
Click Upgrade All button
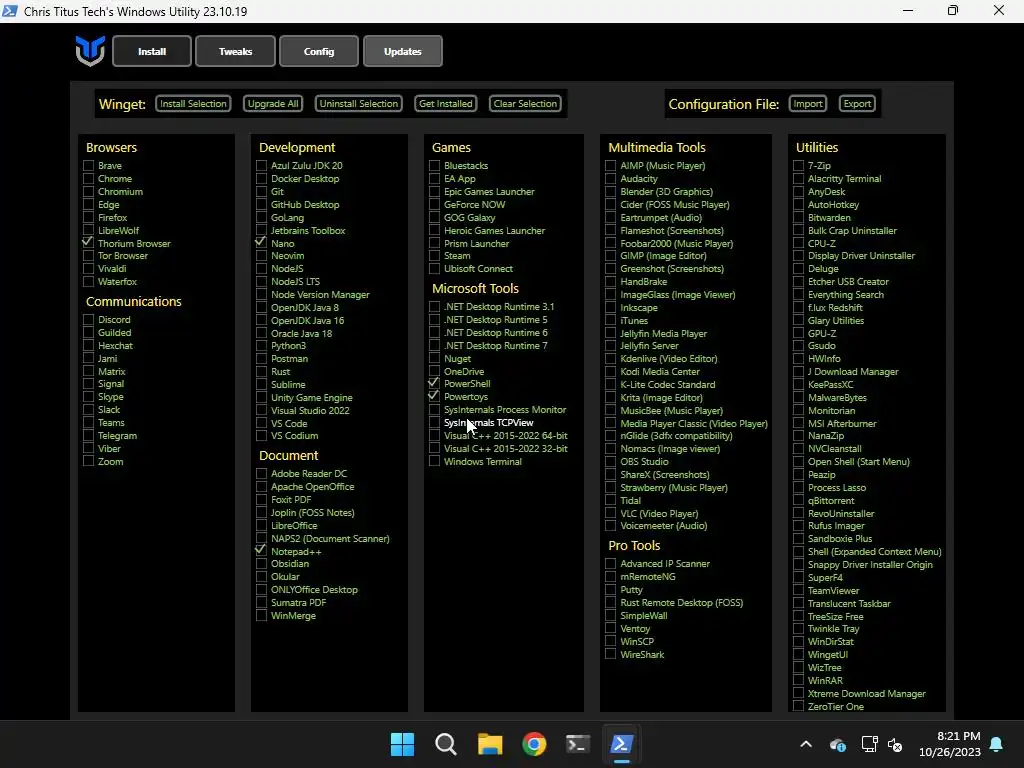point(273,103)
